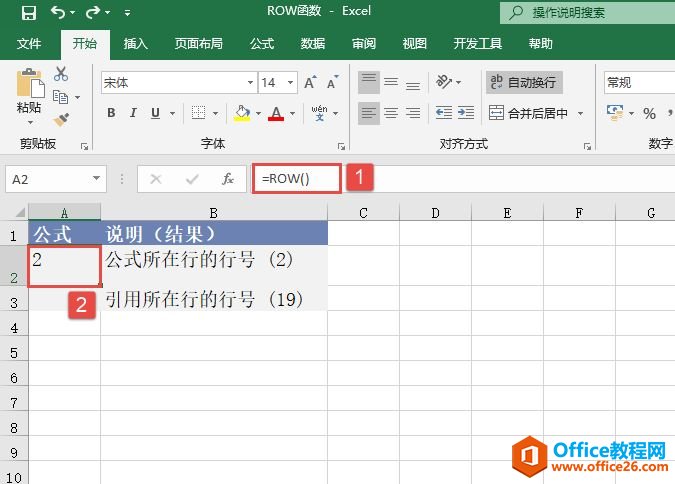The height and width of the screenshot is (484, 675).
Task: Click the Decrease Indent icon
Action: tap(444, 113)
